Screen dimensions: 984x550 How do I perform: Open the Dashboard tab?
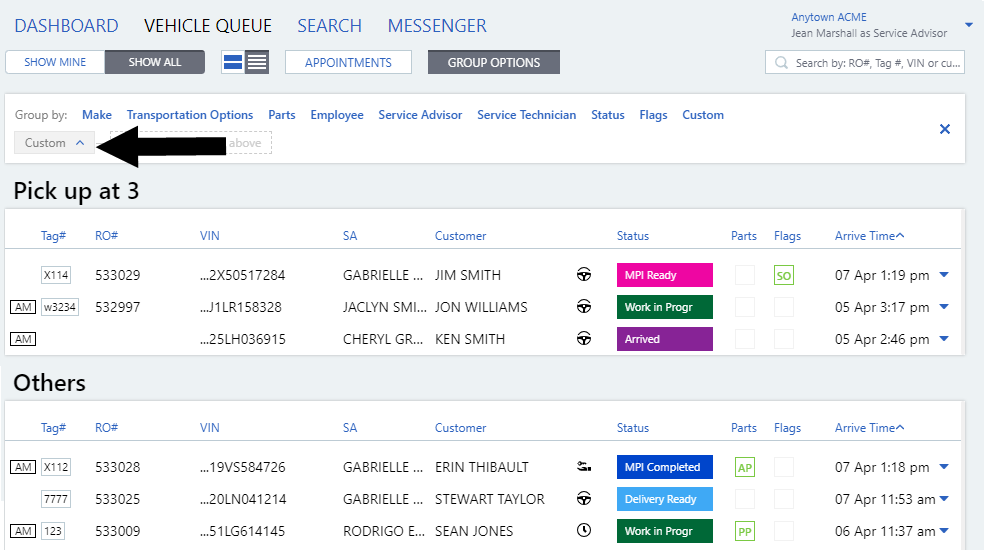click(67, 26)
